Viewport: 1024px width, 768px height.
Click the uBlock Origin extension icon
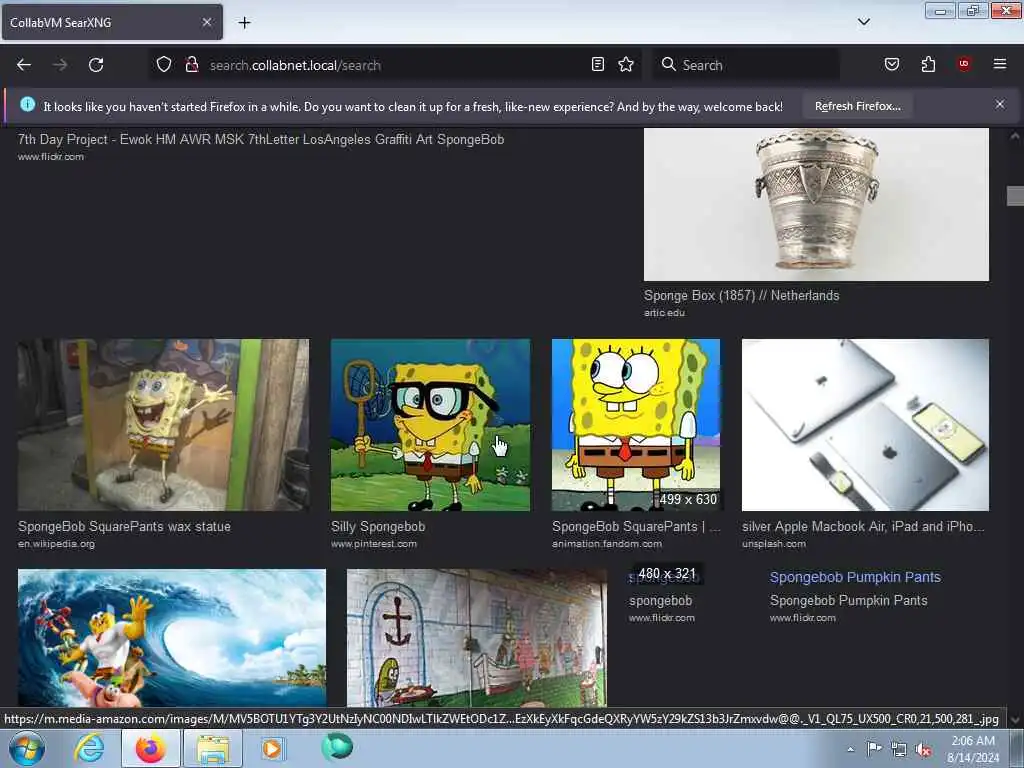point(964,64)
